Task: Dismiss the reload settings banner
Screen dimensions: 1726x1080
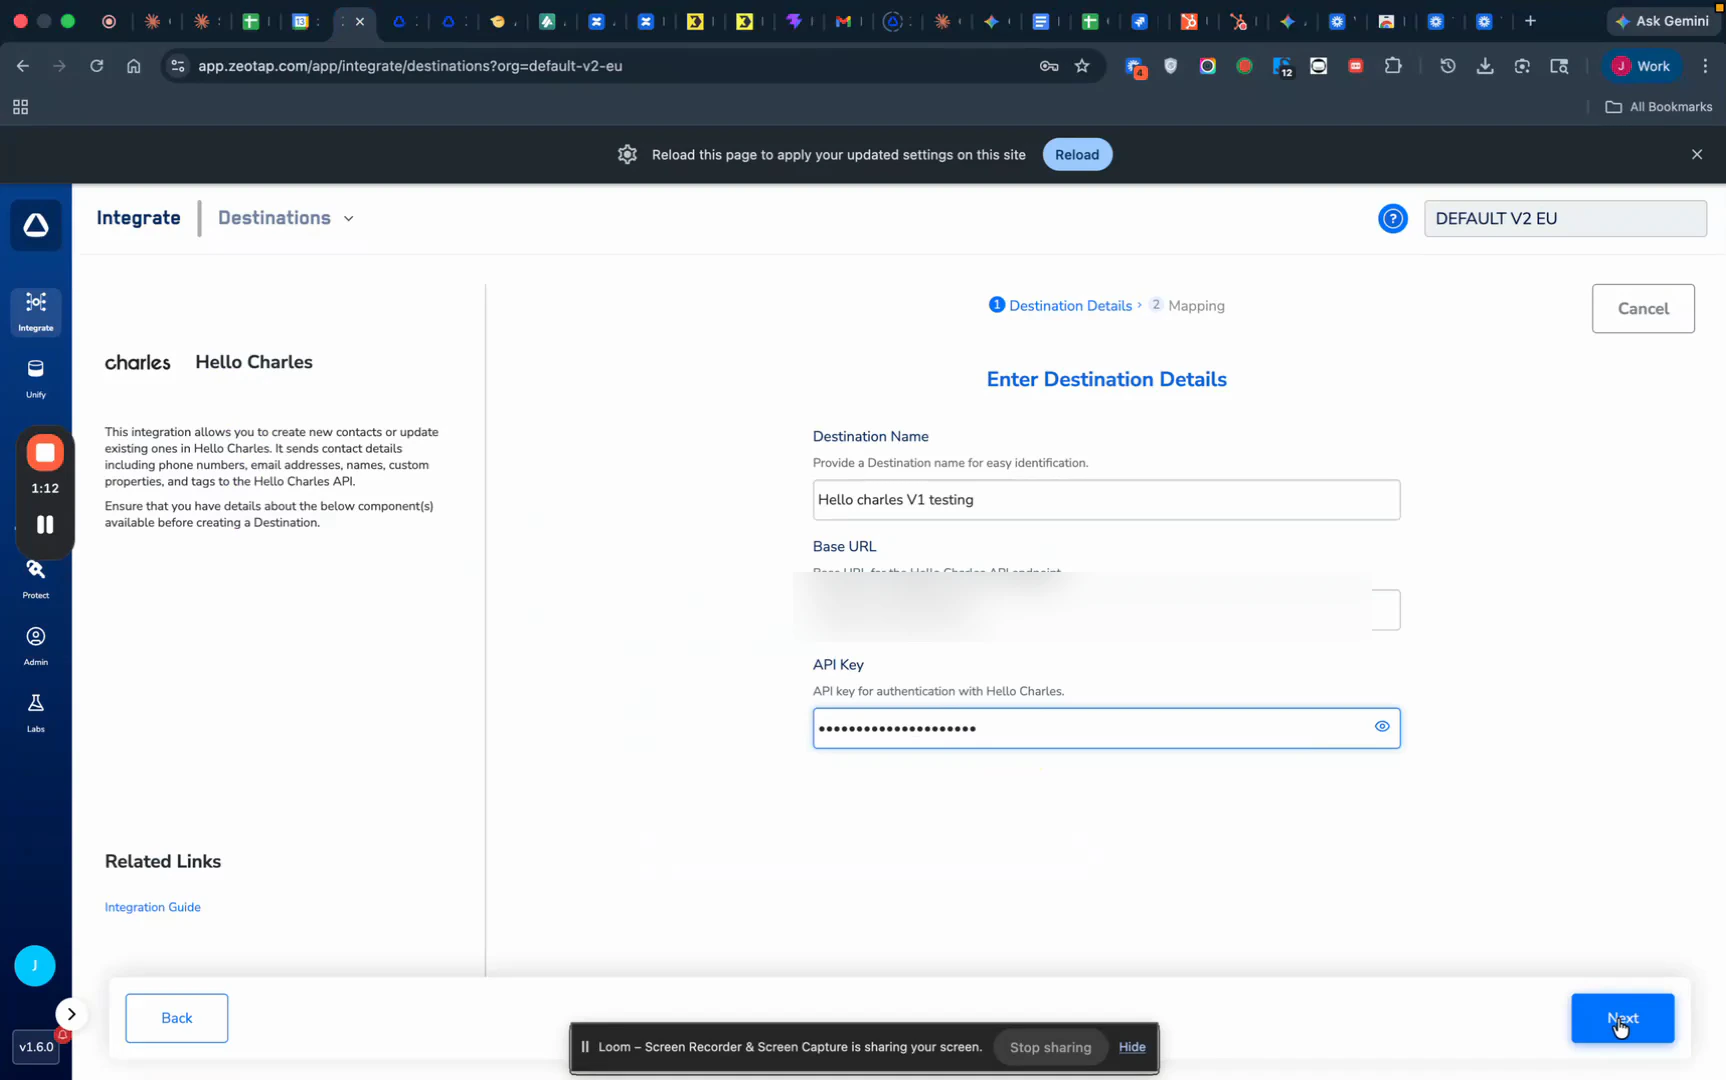Action: (1697, 154)
